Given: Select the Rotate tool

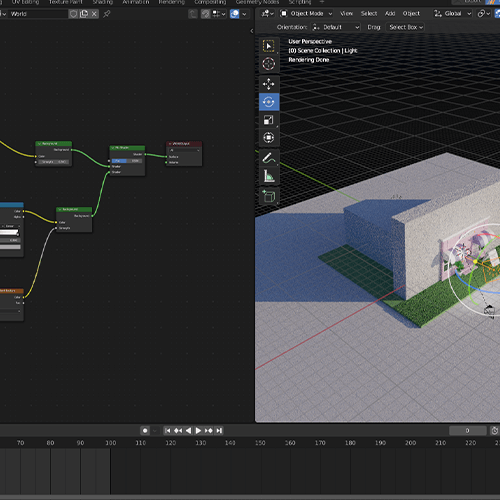Looking at the screenshot, I should click(269, 102).
